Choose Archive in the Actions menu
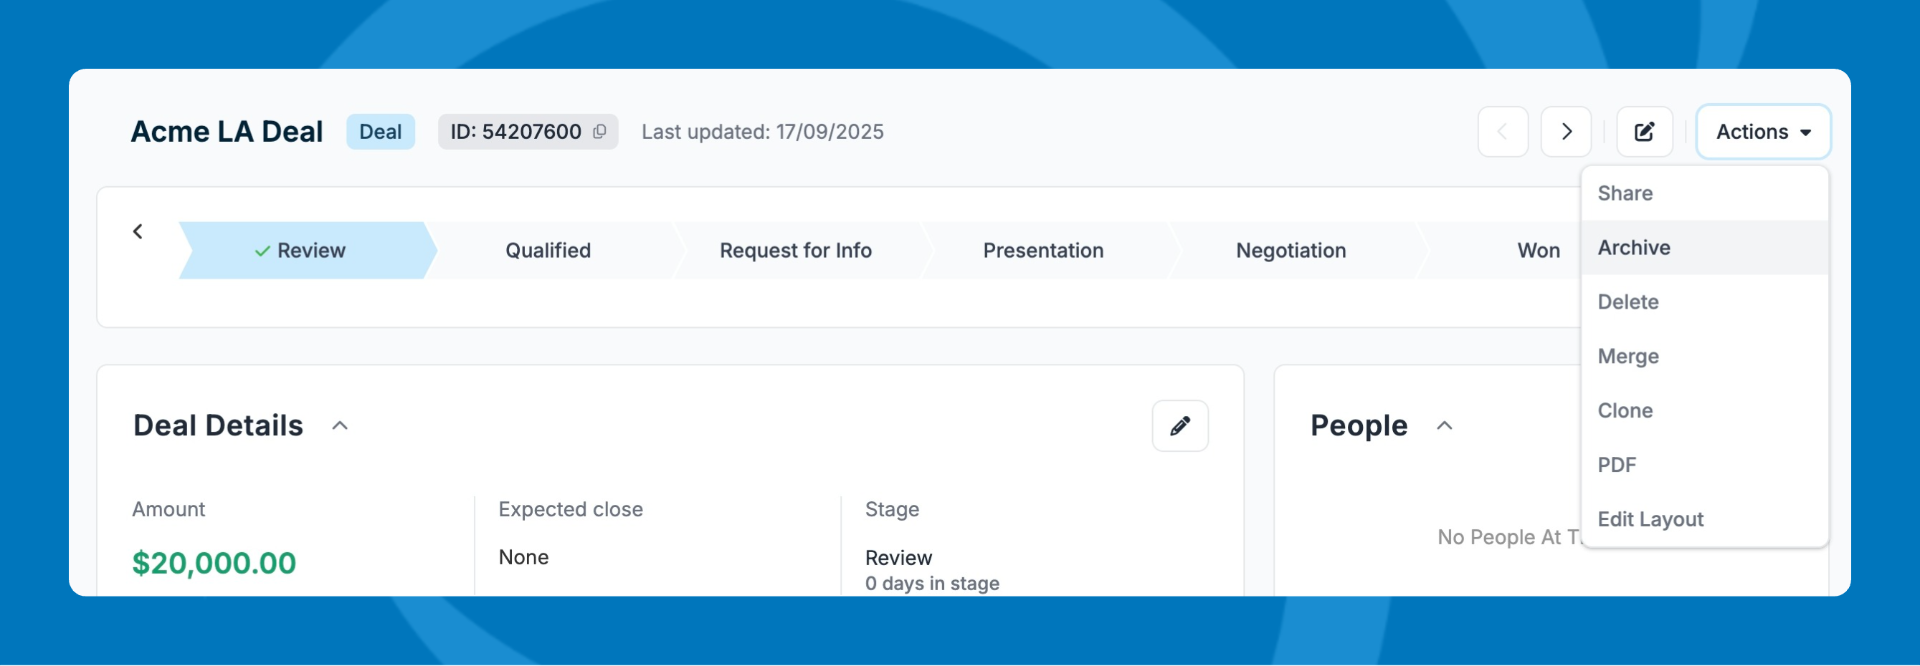Screen dimensions: 1920x666 tap(1634, 248)
